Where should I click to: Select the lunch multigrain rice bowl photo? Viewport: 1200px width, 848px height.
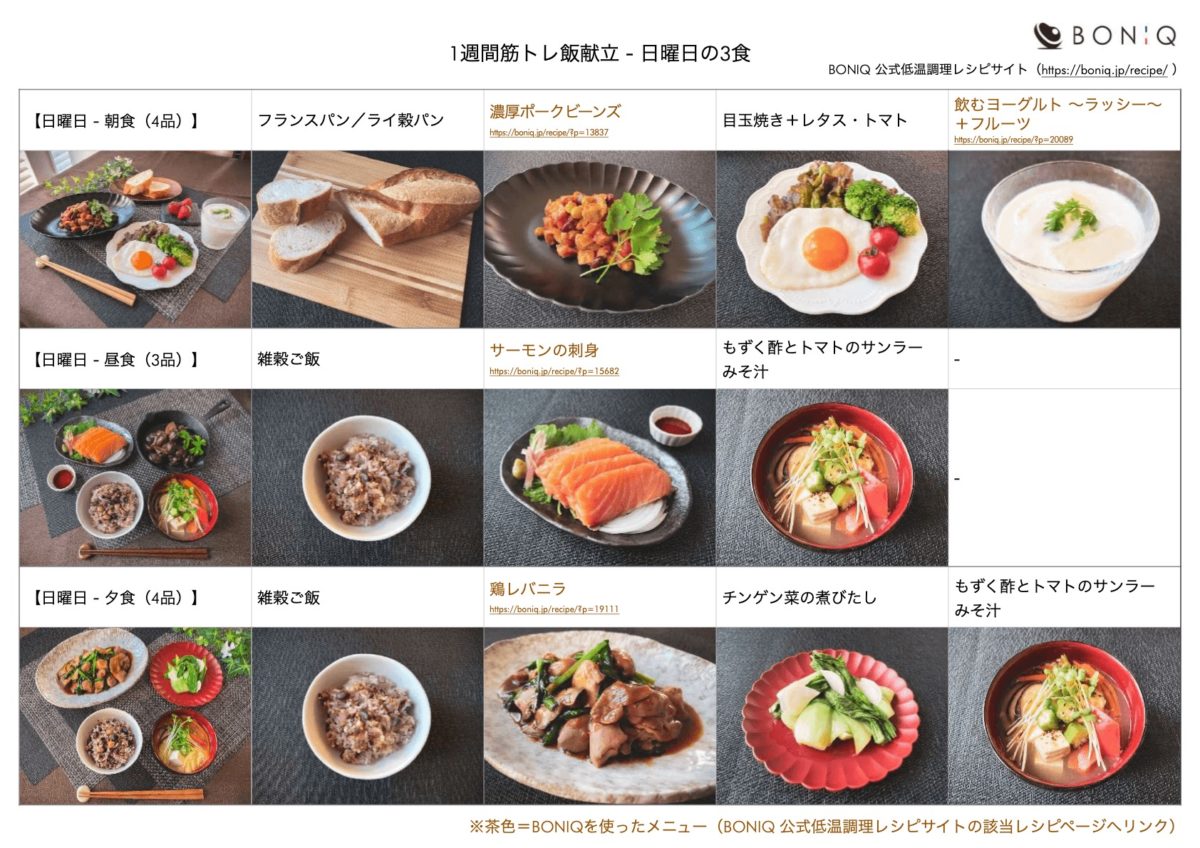367,478
